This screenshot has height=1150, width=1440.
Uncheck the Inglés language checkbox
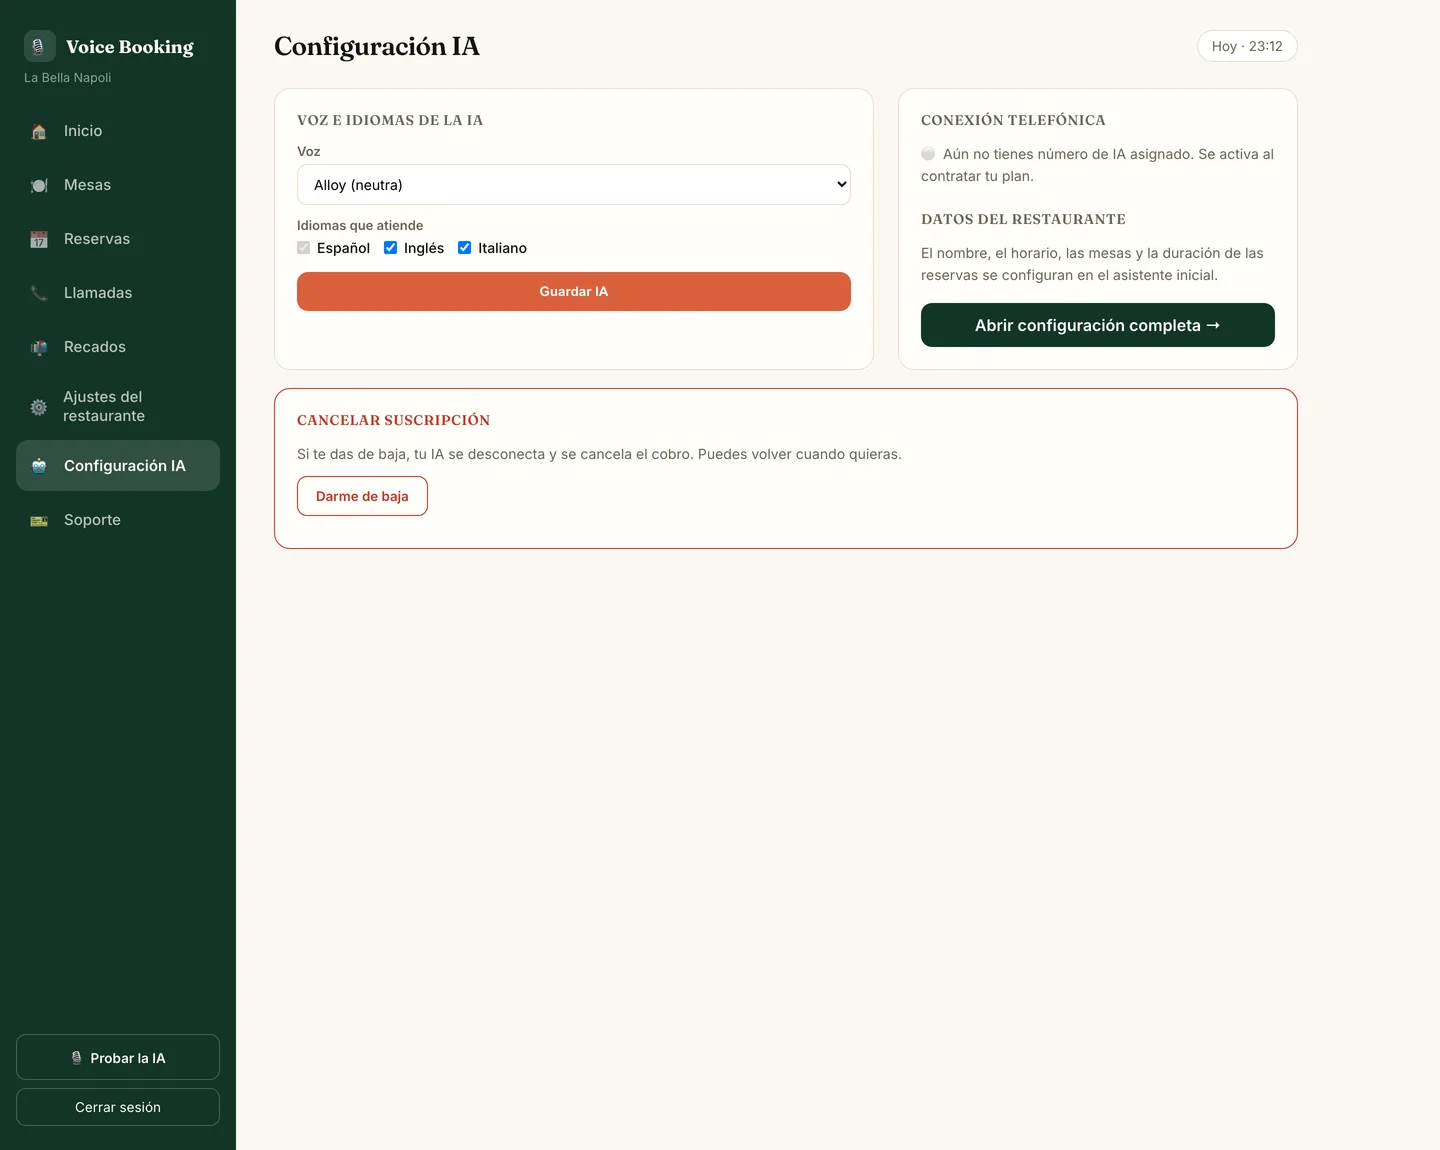click(x=391, y=248)
